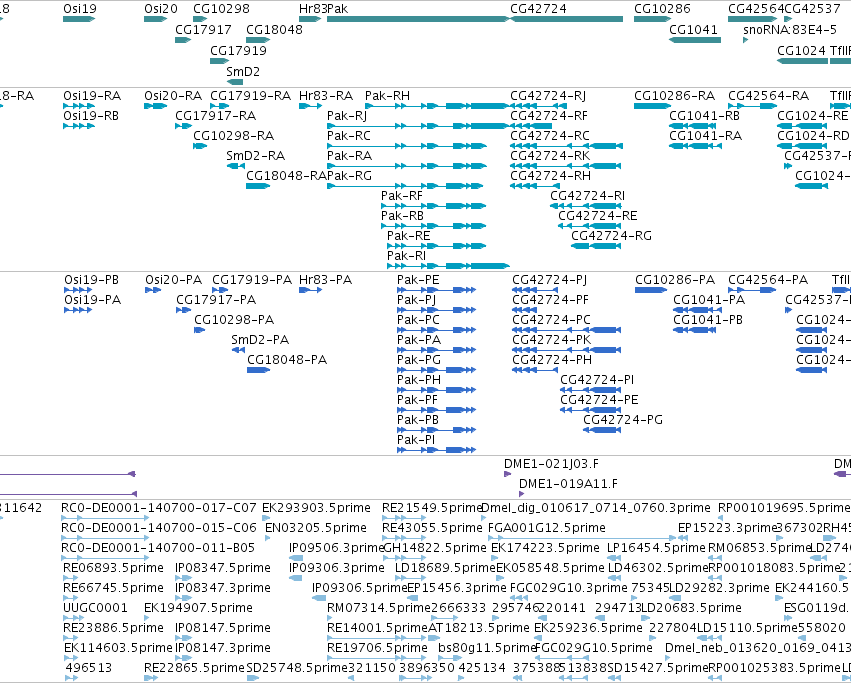Click the SmD2-PA protein label
Image resolution: width=851 pixels, height=683 pixels.
[260, 340]
